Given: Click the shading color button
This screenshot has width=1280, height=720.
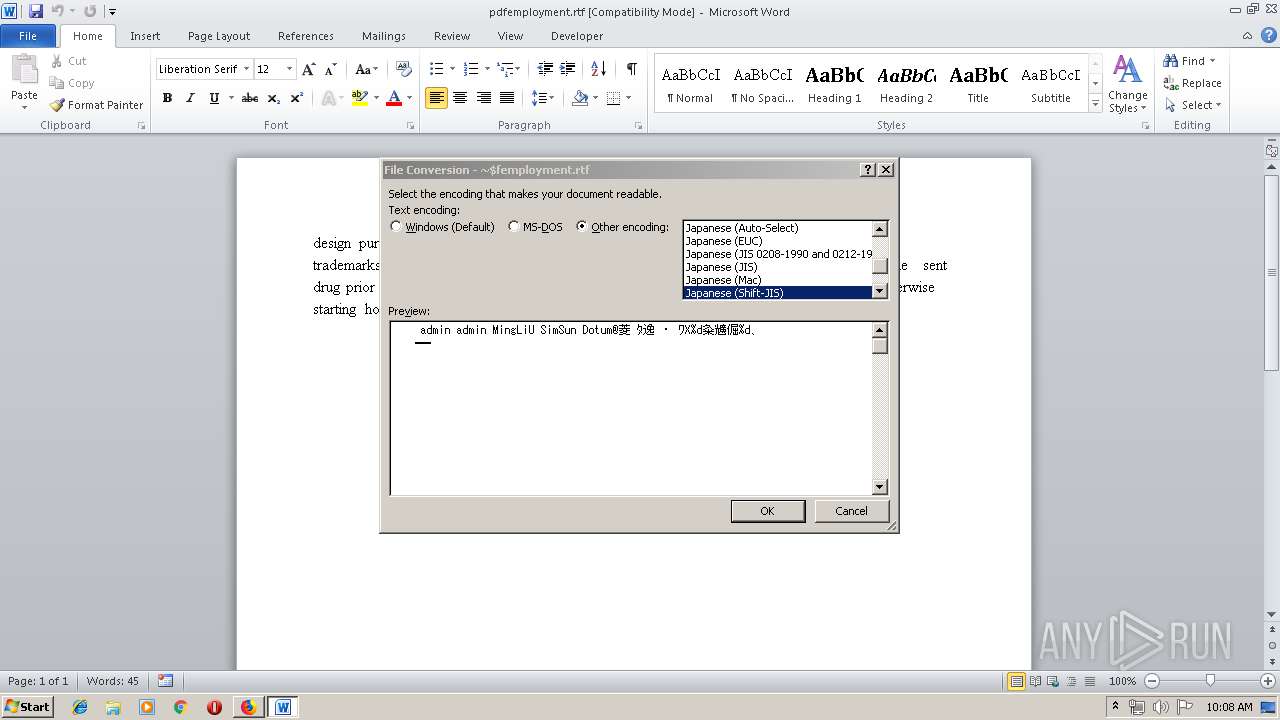Looking at the screenshot, I should [x=580, y=98].
